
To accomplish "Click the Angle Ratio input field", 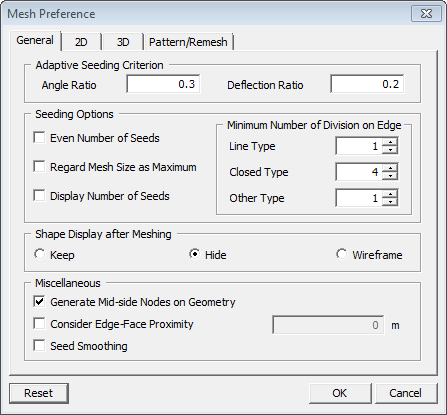I will click(x=163, y=84).
